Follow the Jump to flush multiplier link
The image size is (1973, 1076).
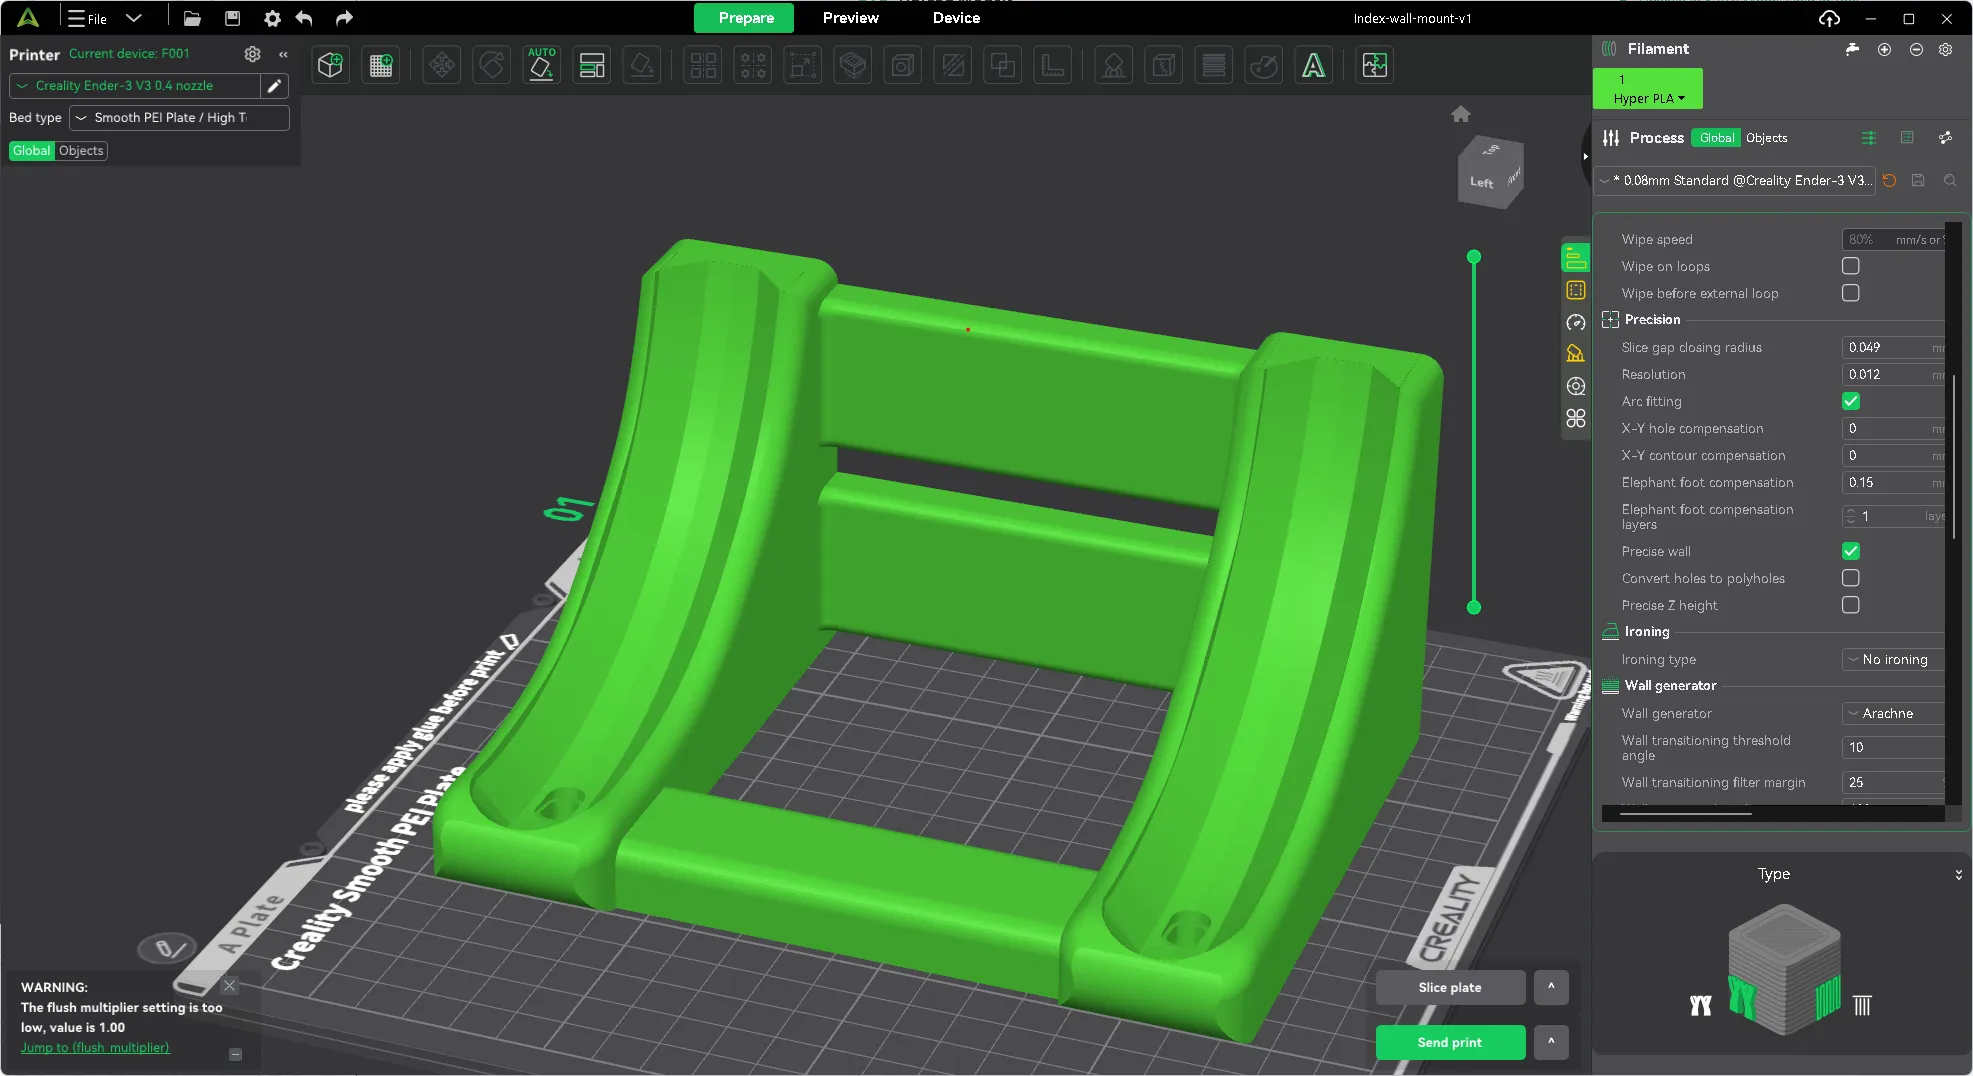click(x=95, y=1047)
